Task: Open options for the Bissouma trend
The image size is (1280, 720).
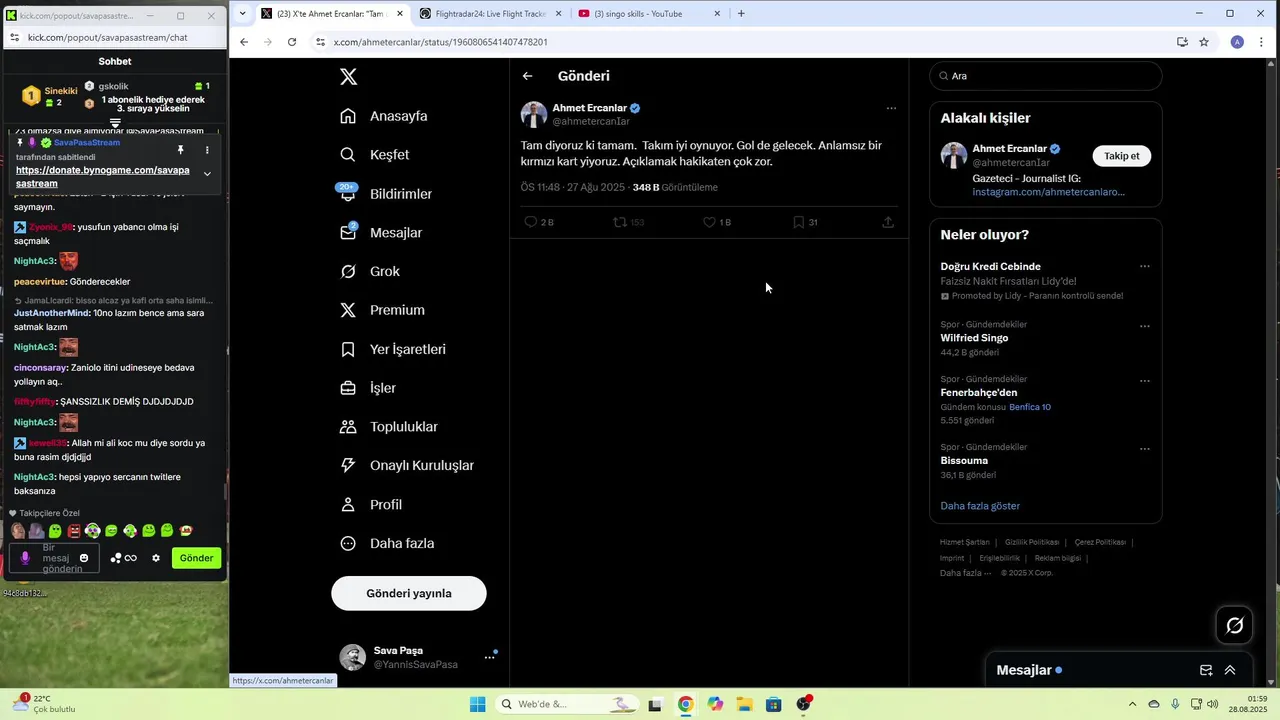Action: [1145, 449]
